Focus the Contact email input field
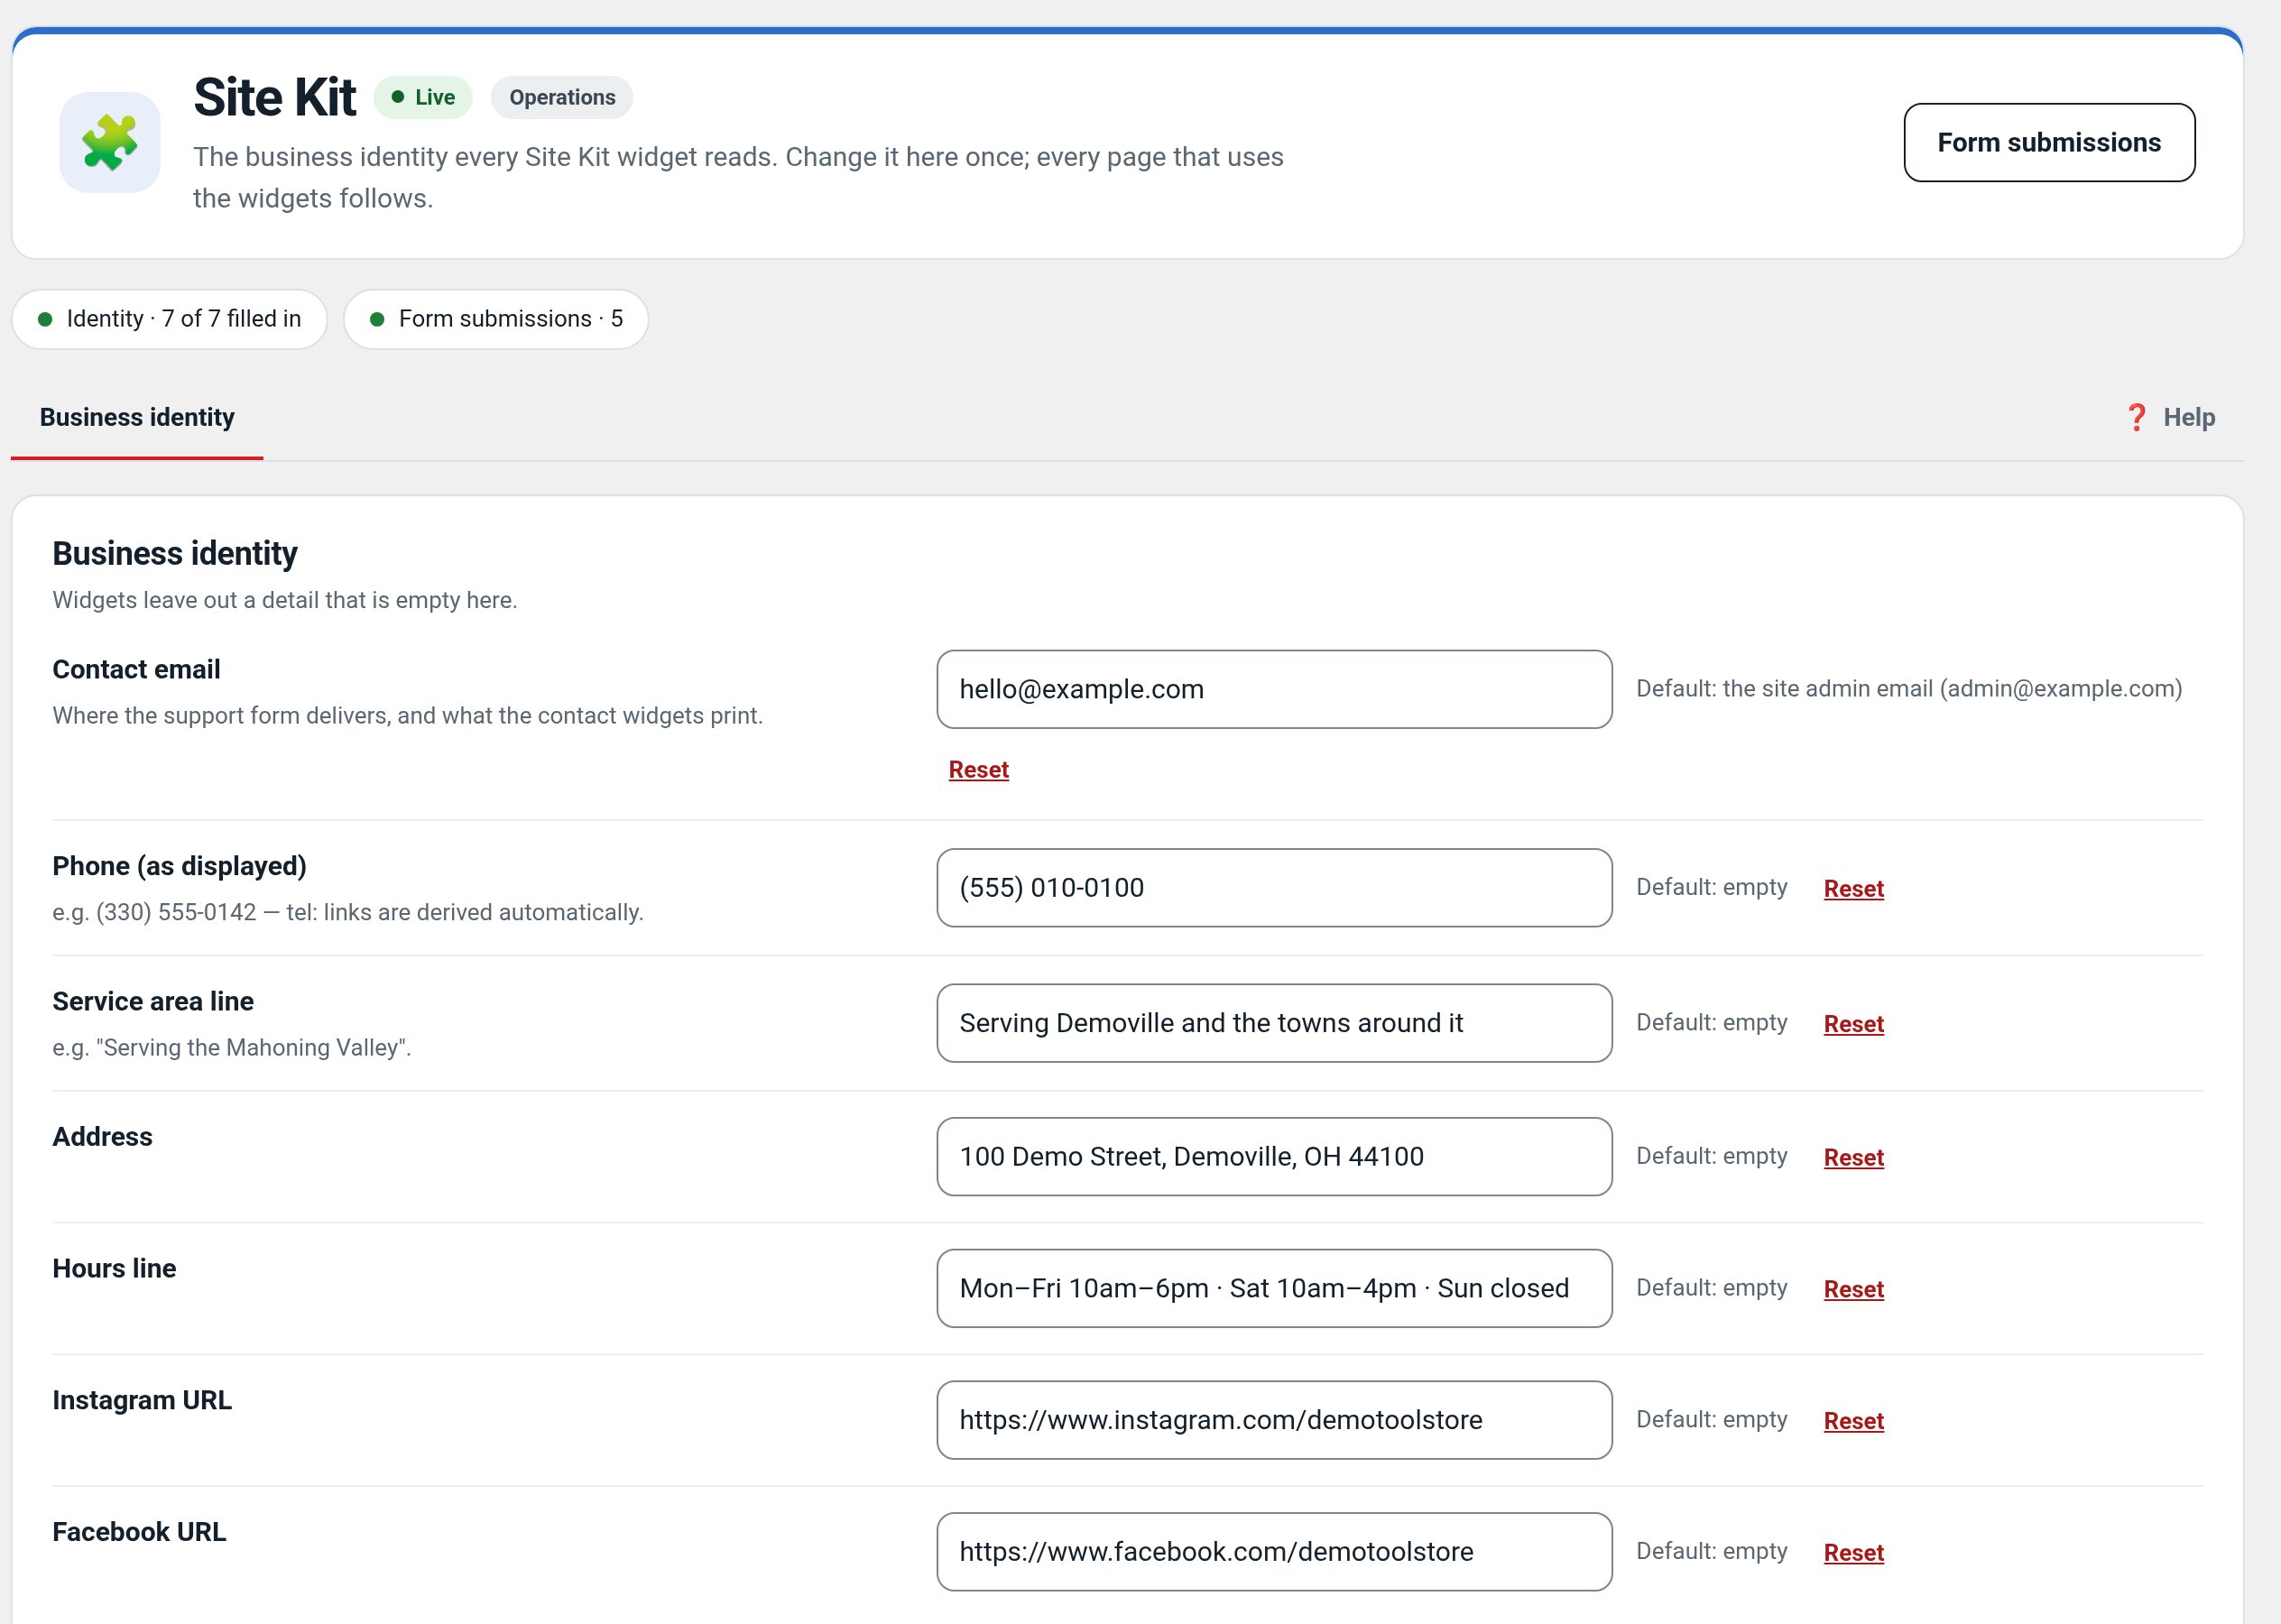Viewport: 2281px width, 1624px height. point(1274,689)
